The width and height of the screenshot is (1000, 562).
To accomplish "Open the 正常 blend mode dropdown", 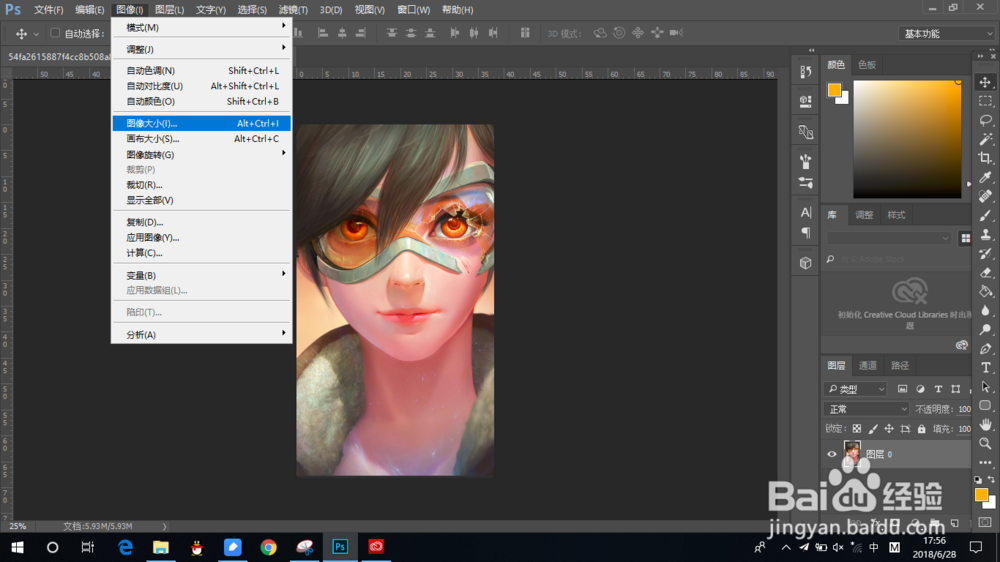I will pos(866,409).
